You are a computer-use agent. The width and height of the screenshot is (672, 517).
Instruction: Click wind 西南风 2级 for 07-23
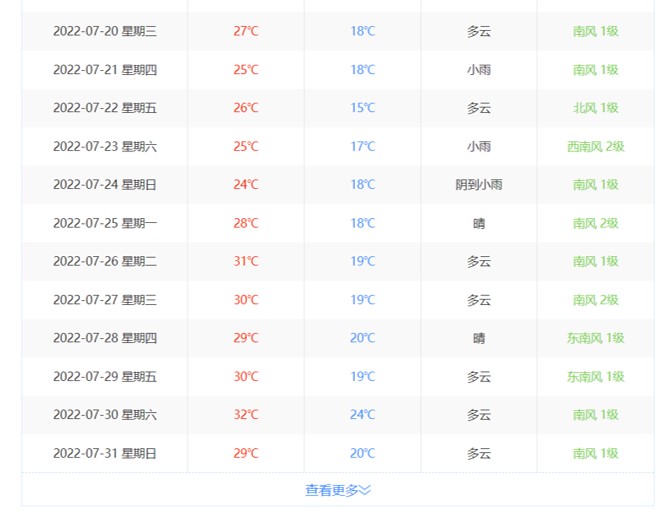[x=596, y=147]
